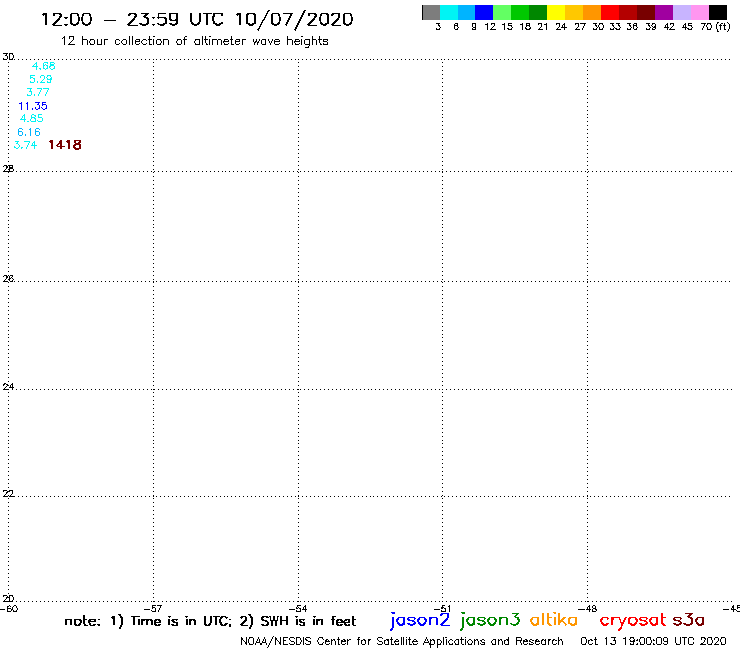Click the orange altika satellite label
740x650 pixels.
point(554,619)
